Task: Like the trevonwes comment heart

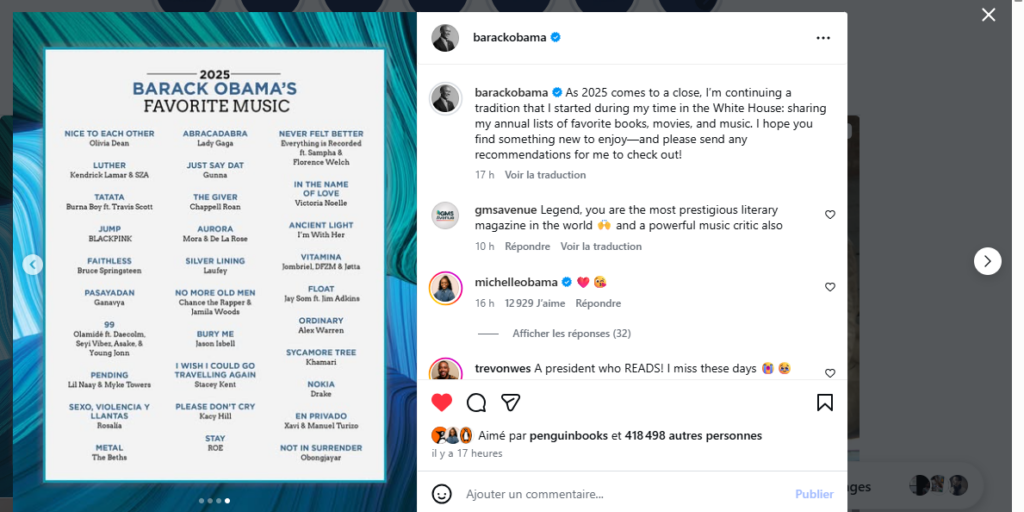Action: tap(830, 373)
